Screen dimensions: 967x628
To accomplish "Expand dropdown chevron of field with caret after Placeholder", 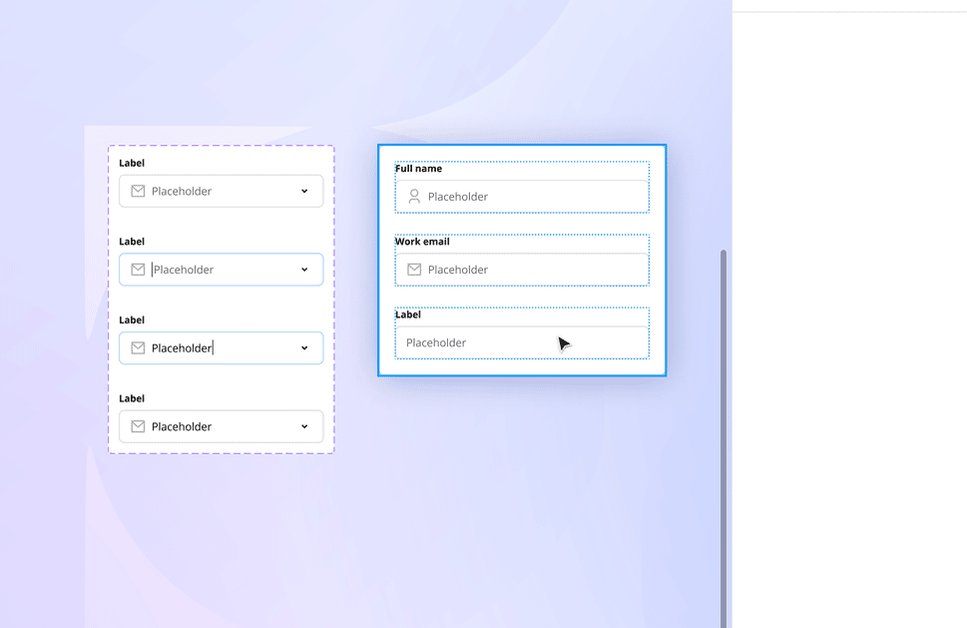I will point(304,348).
